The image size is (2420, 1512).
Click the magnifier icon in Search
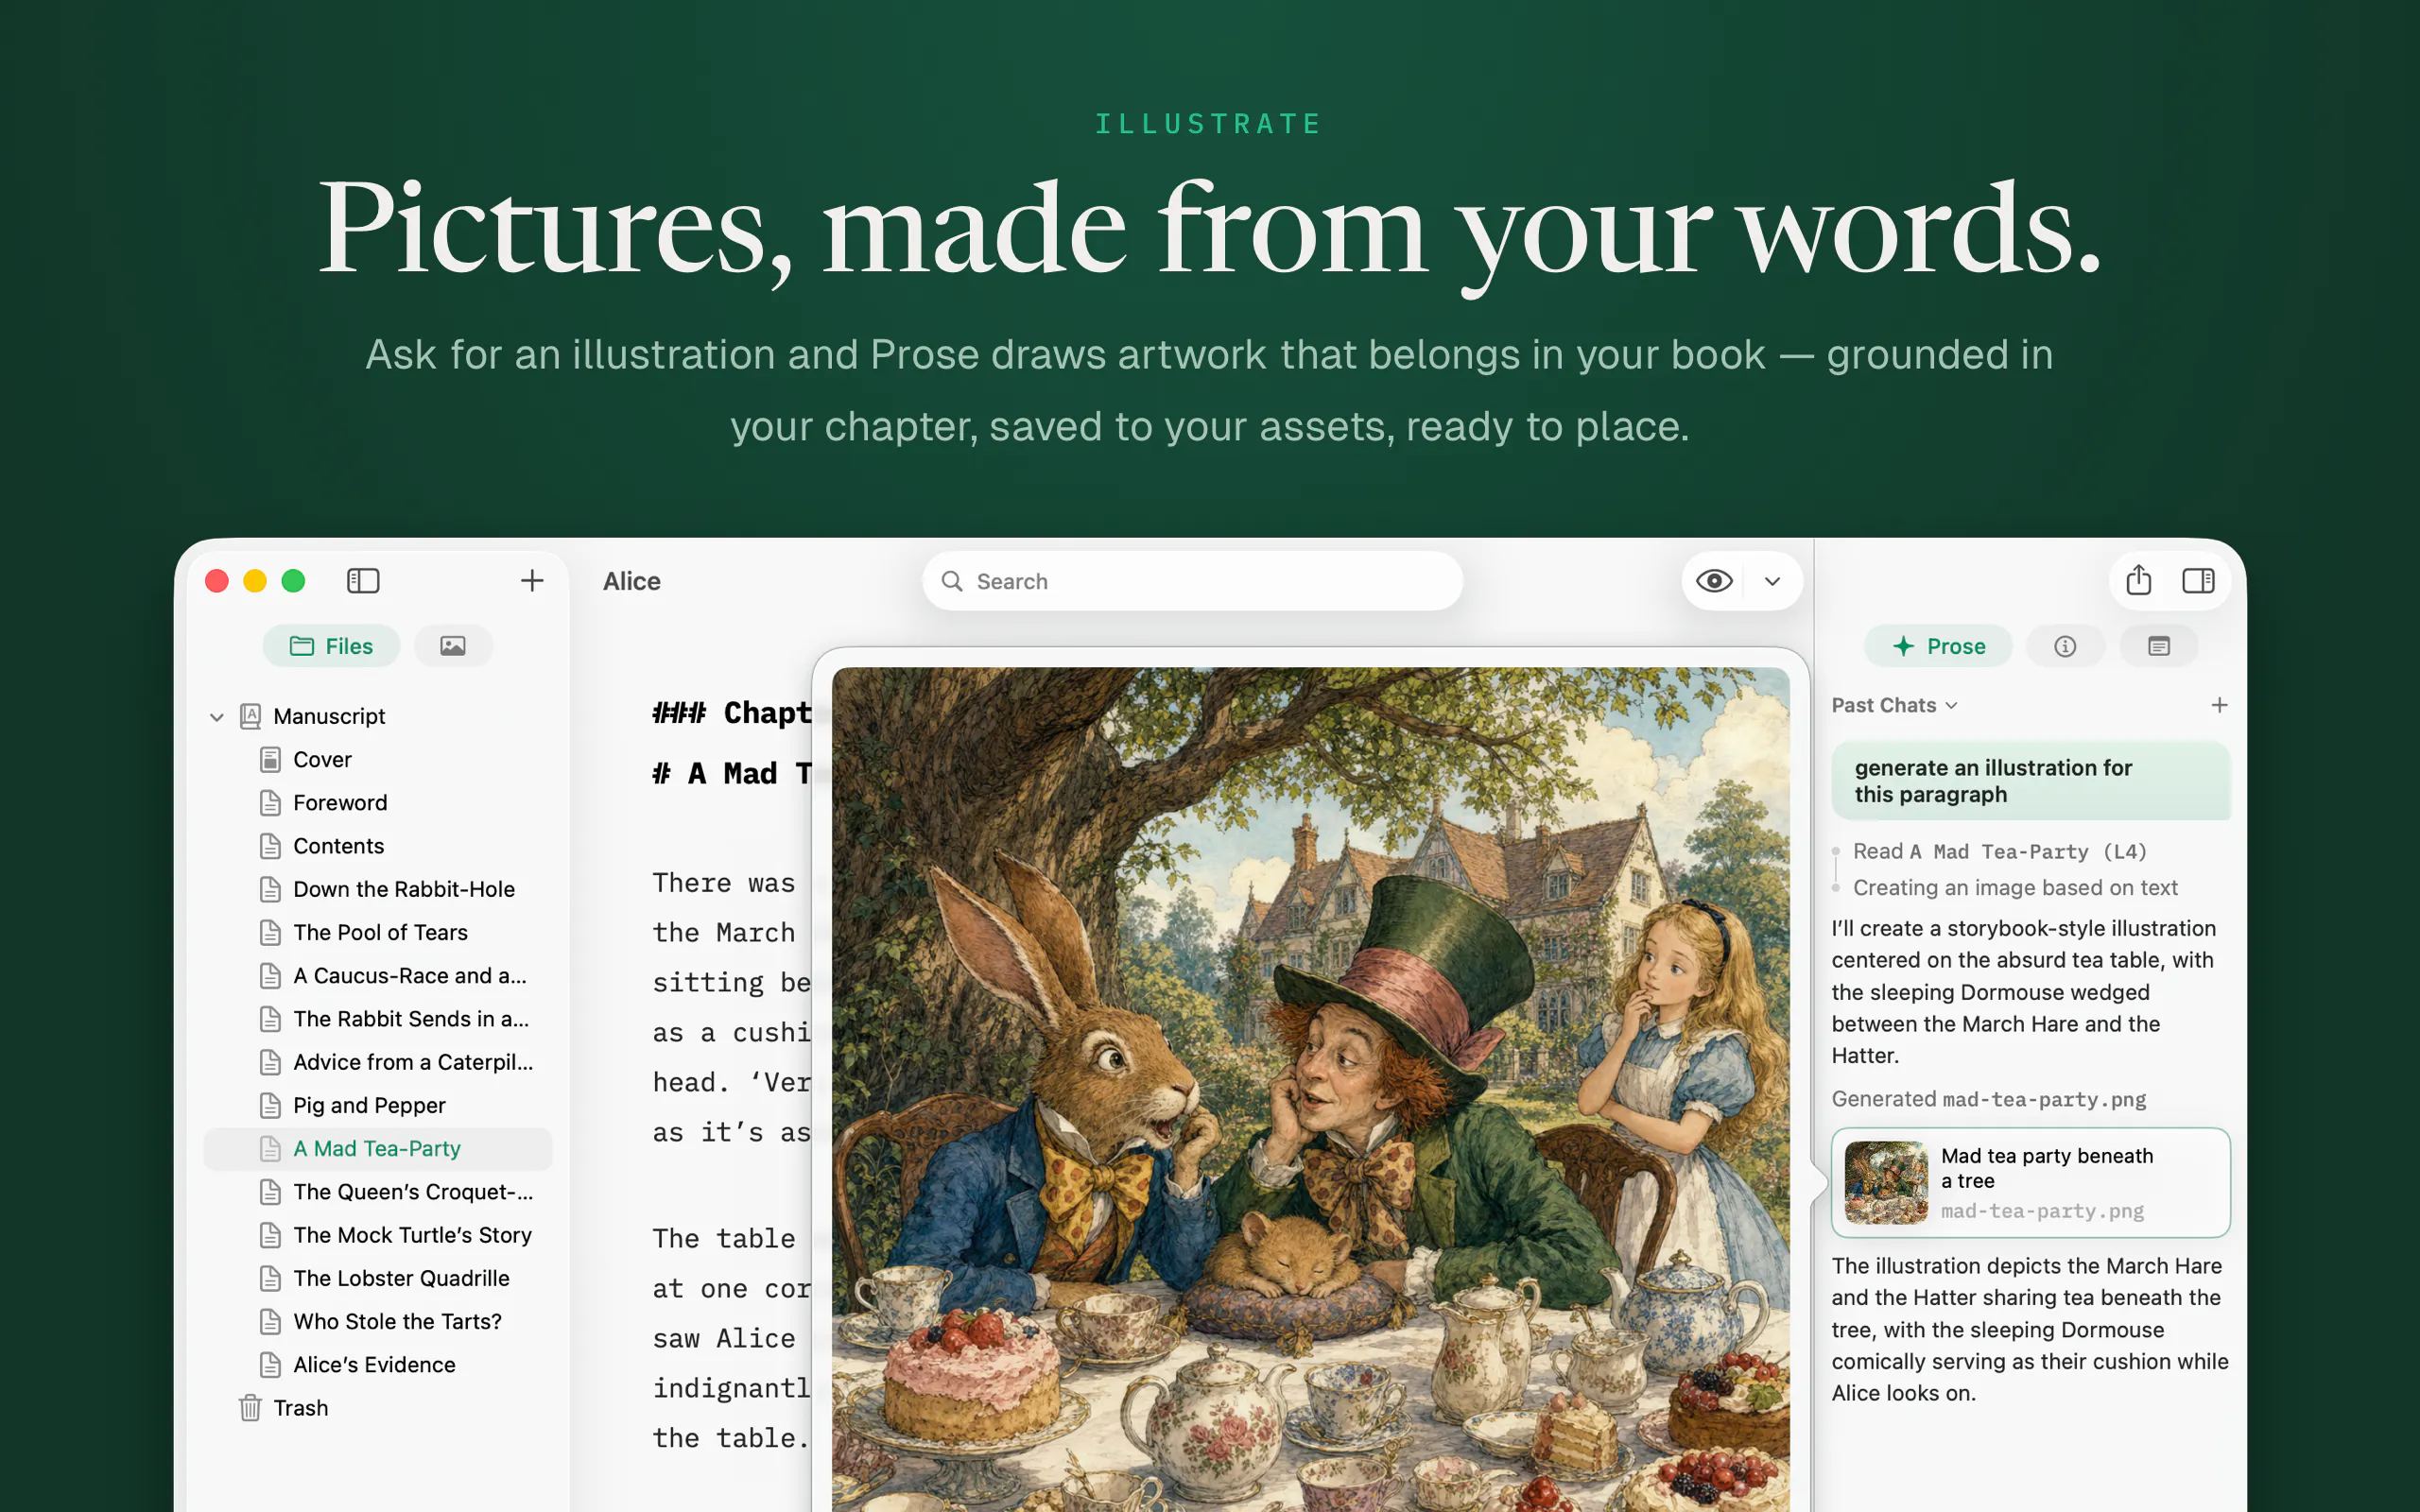[x=952, y=581]
